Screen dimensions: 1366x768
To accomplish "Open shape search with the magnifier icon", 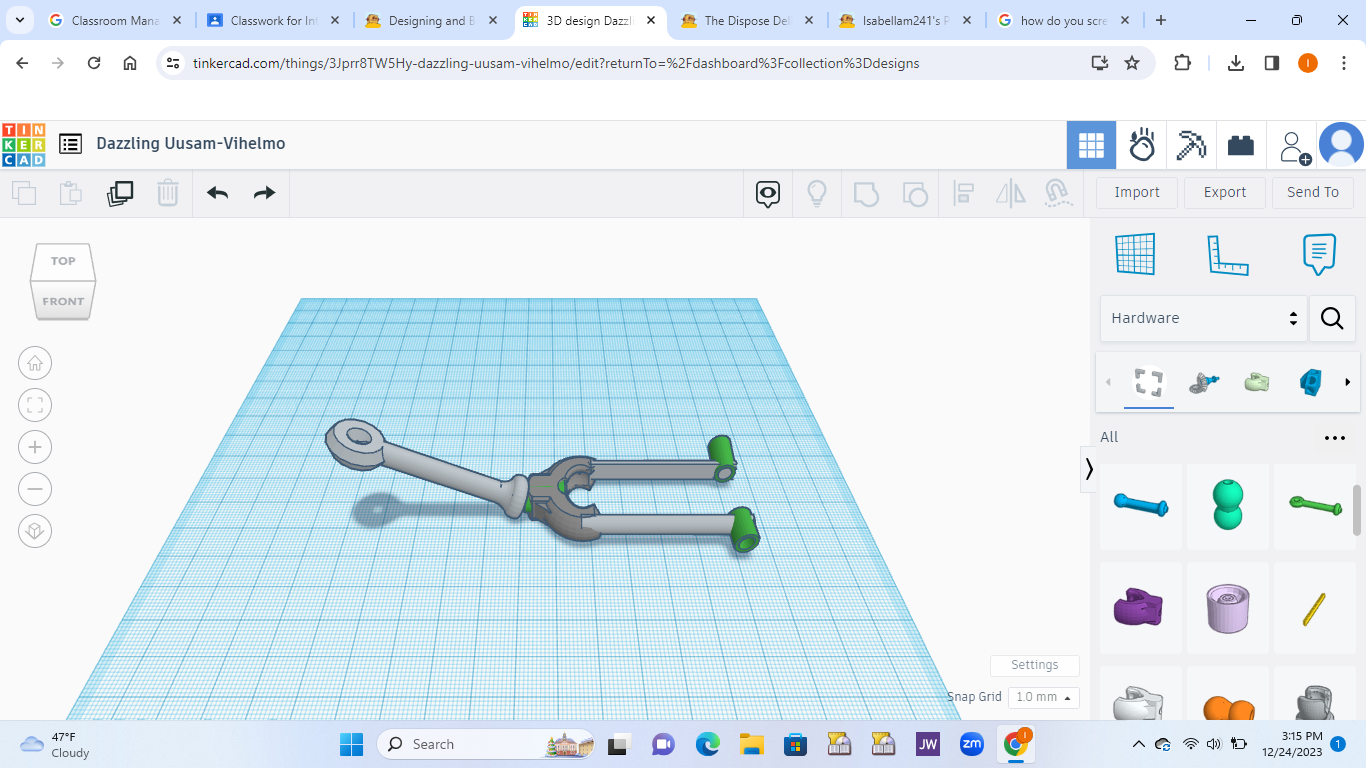I will (x=1332, y=318).
